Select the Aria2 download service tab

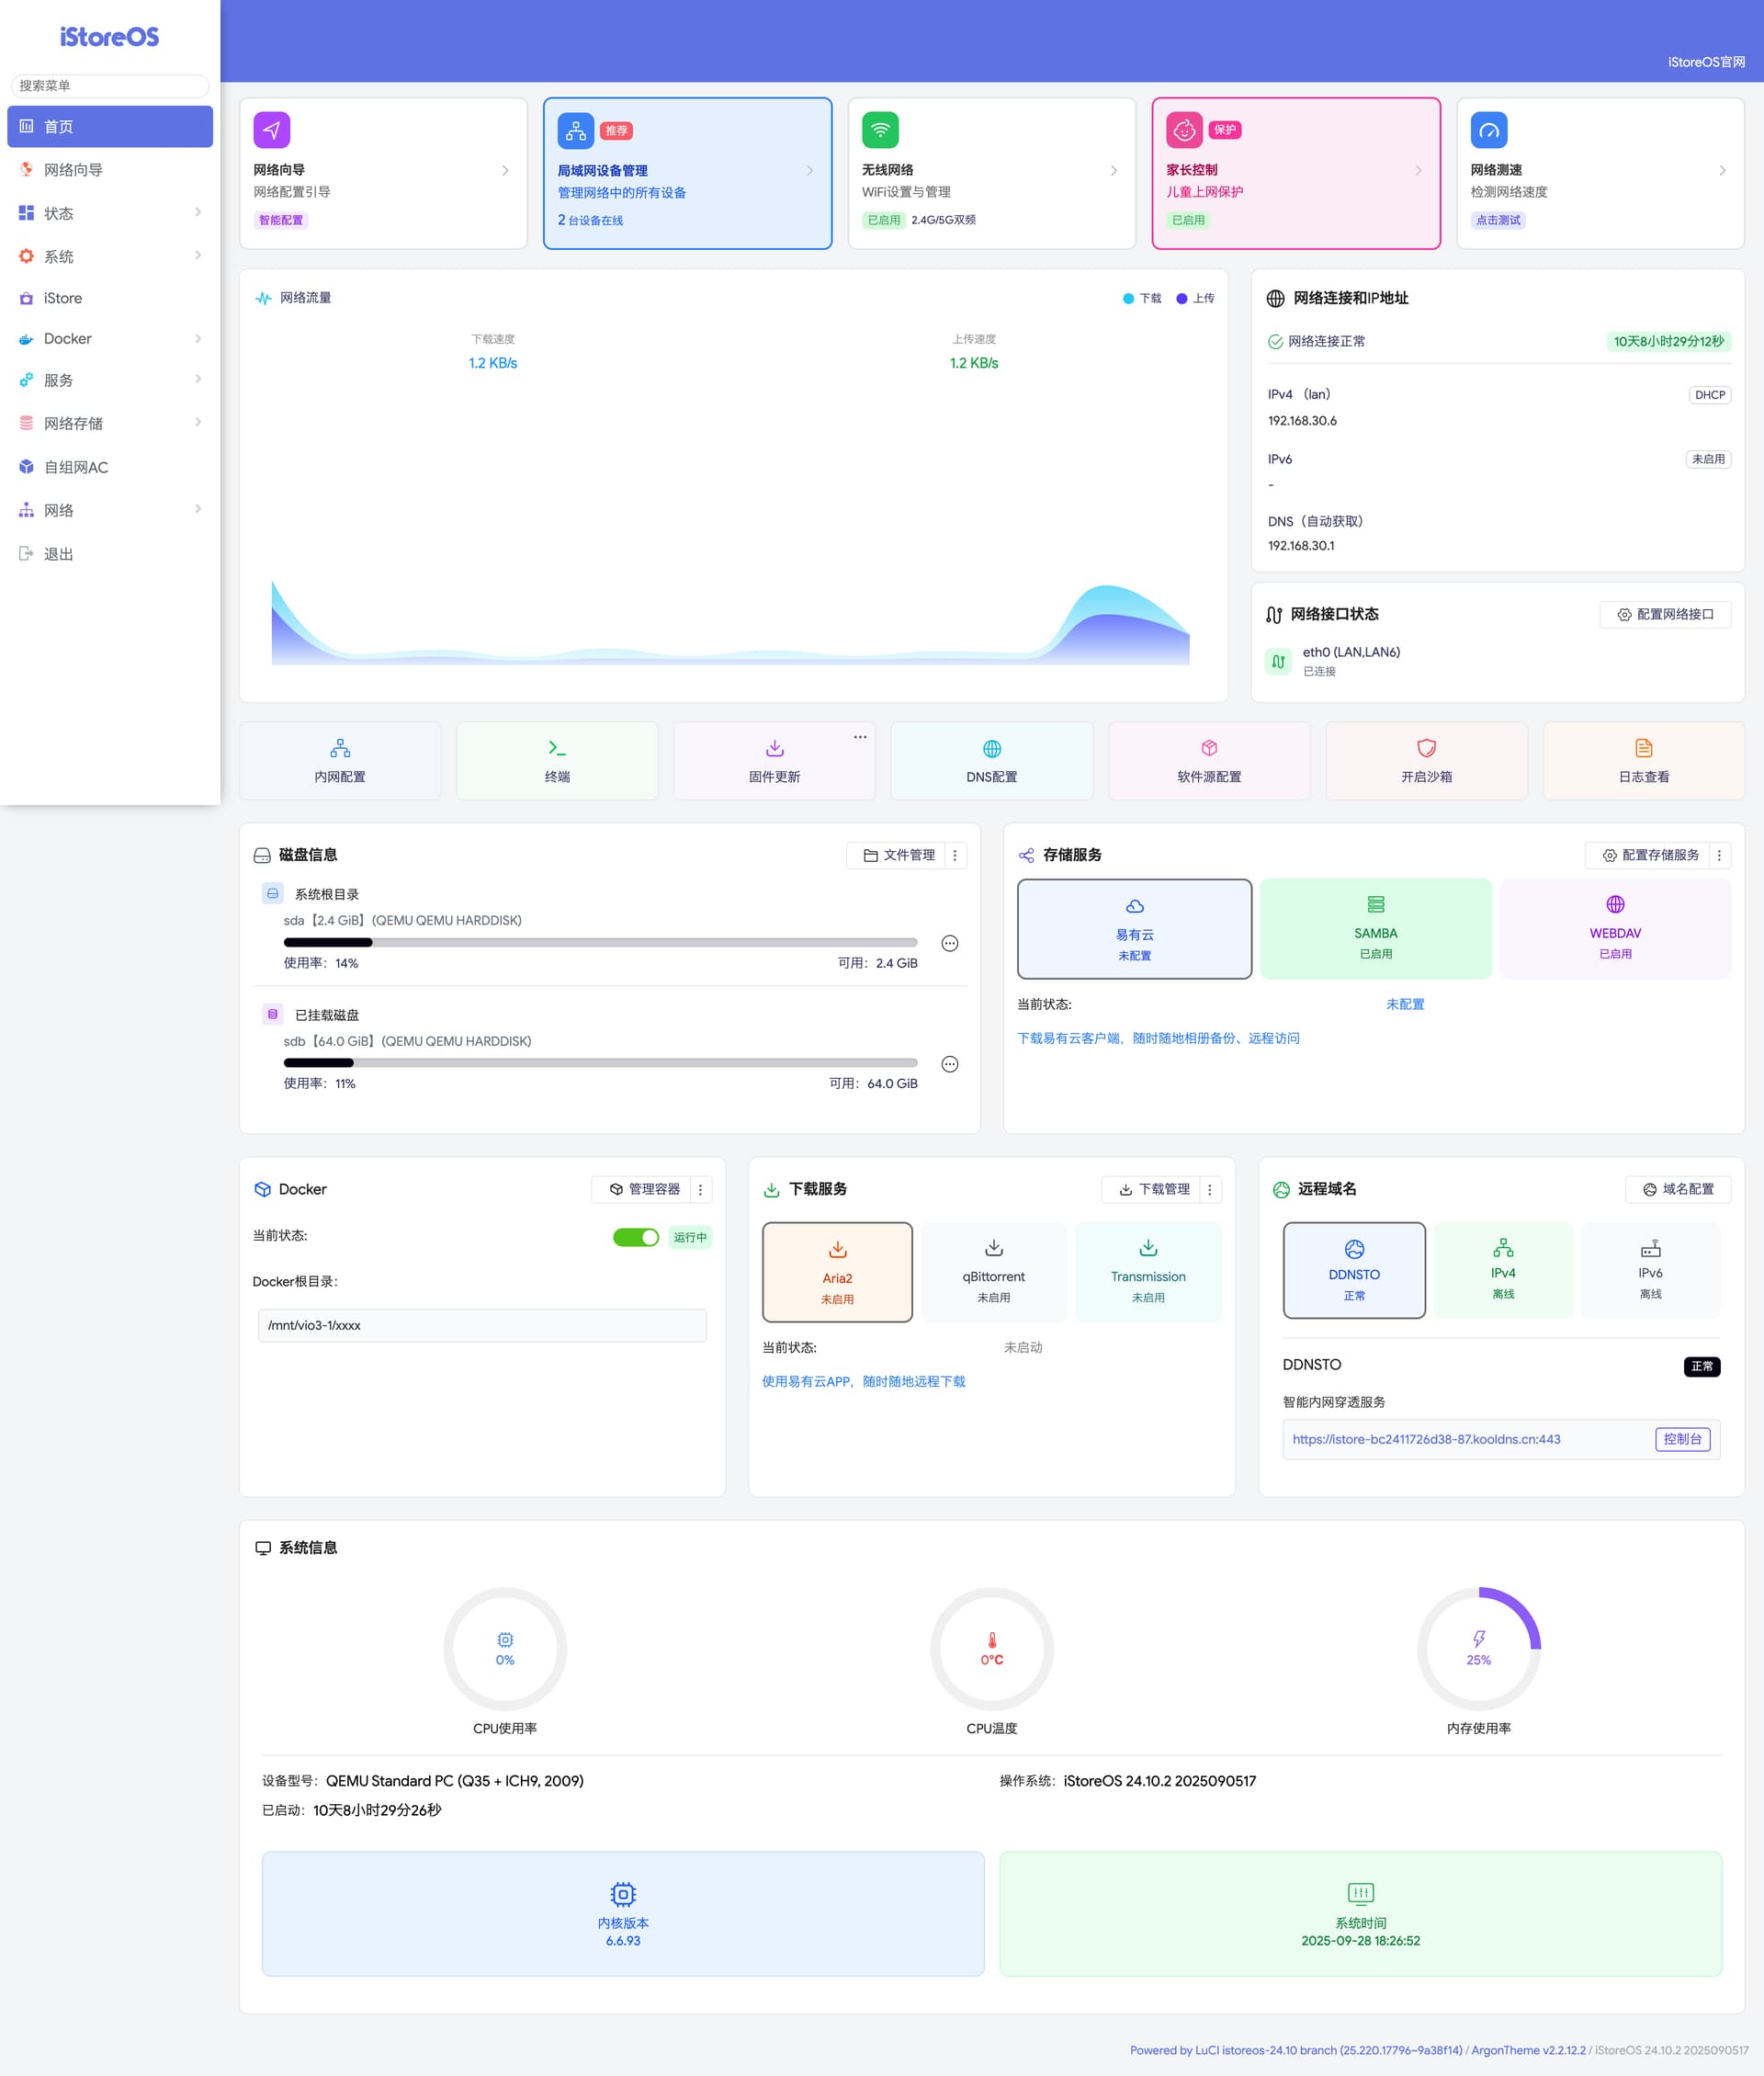(837, 1272)
